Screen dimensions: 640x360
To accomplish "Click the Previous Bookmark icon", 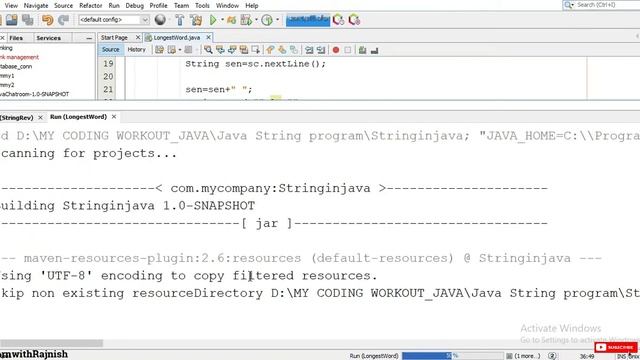I will coord(270,50).
